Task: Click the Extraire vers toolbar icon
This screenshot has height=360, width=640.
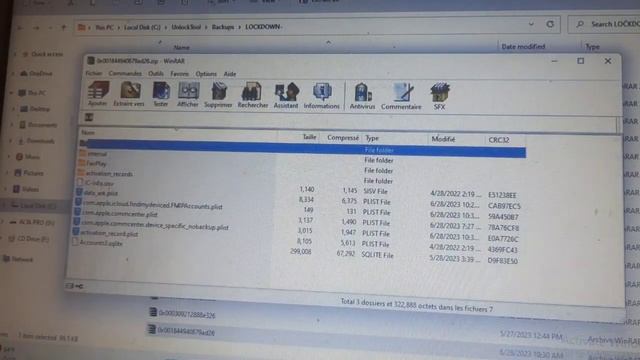Action: [x=129, y=94]
